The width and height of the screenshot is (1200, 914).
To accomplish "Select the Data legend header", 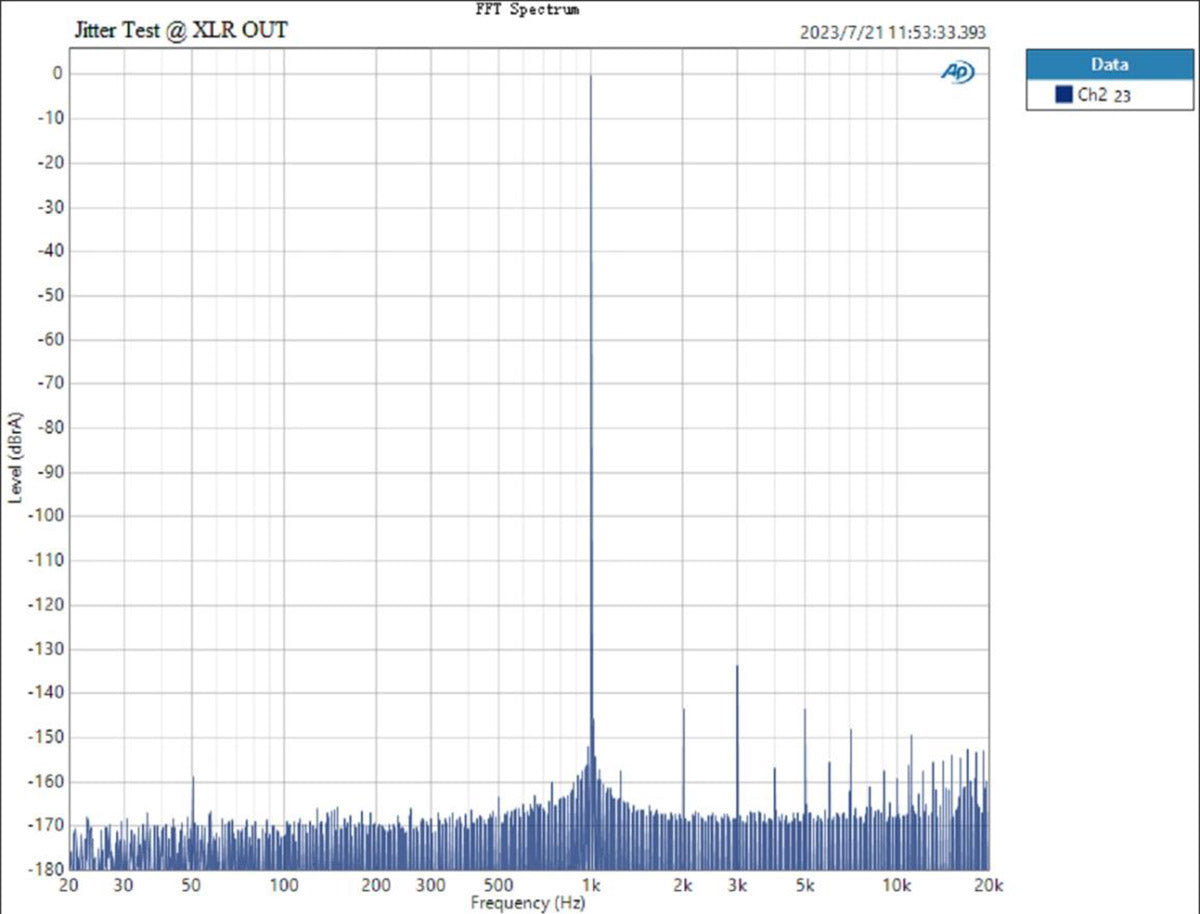I will point(1109,64).
